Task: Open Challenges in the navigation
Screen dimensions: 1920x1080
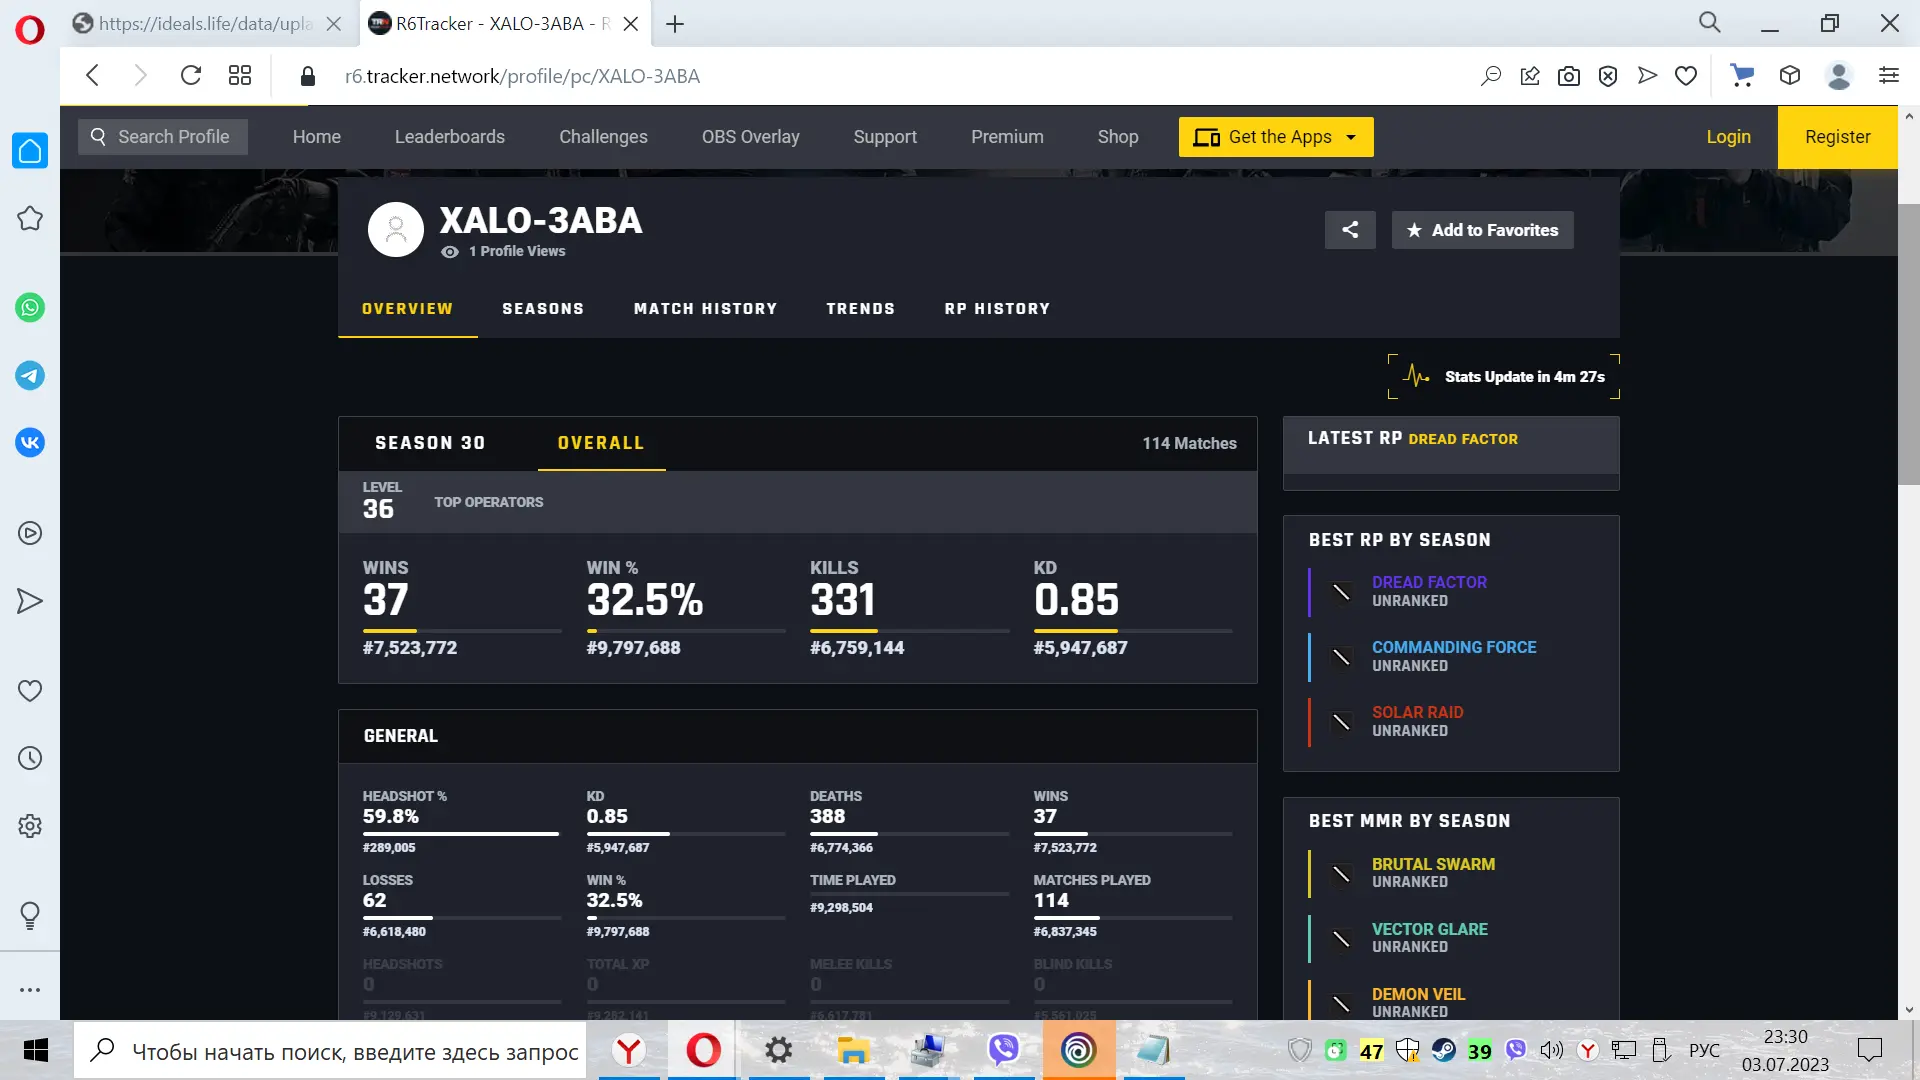Action: click(603, 137)
